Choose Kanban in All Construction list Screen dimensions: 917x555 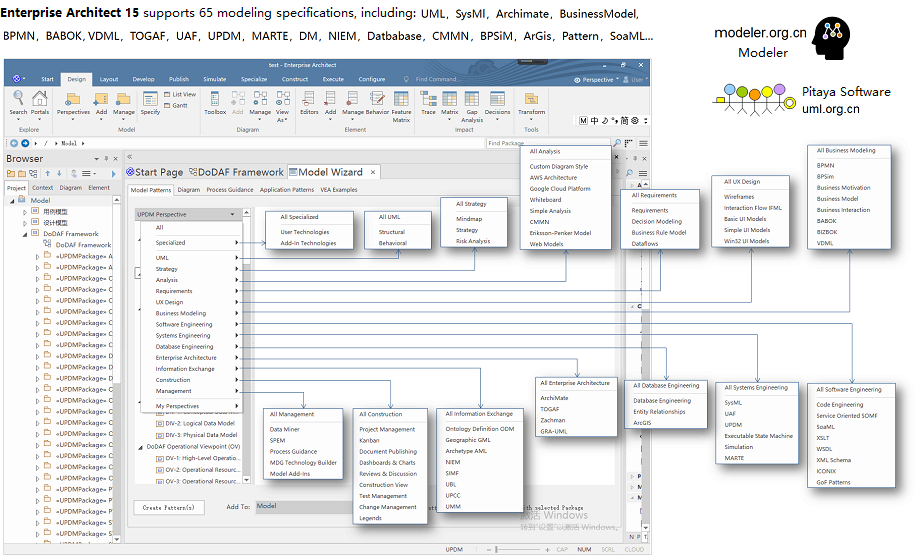369,440
